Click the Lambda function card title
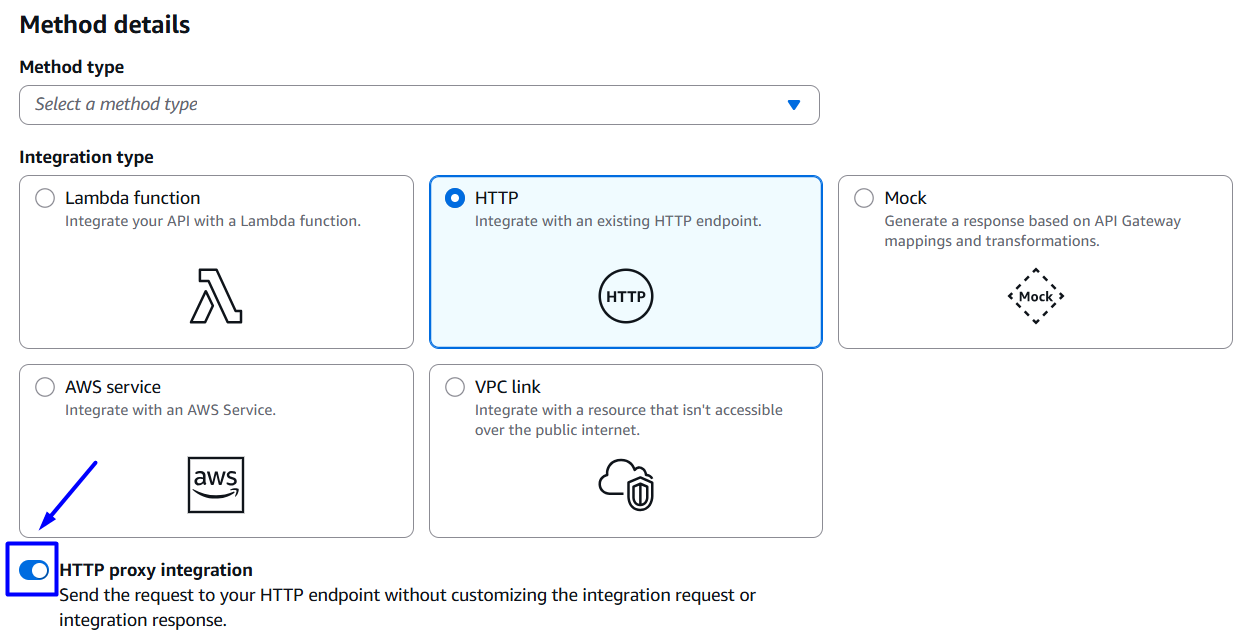Viewport: 1250px width, 643px height. point(133,198)
